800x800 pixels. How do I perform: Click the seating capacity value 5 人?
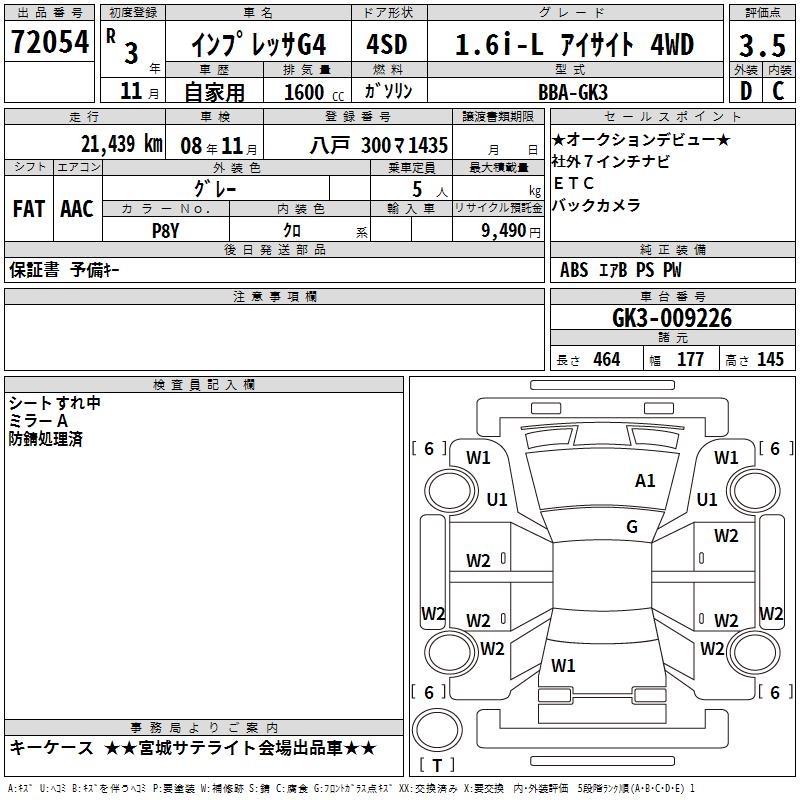tap(429, 189)
